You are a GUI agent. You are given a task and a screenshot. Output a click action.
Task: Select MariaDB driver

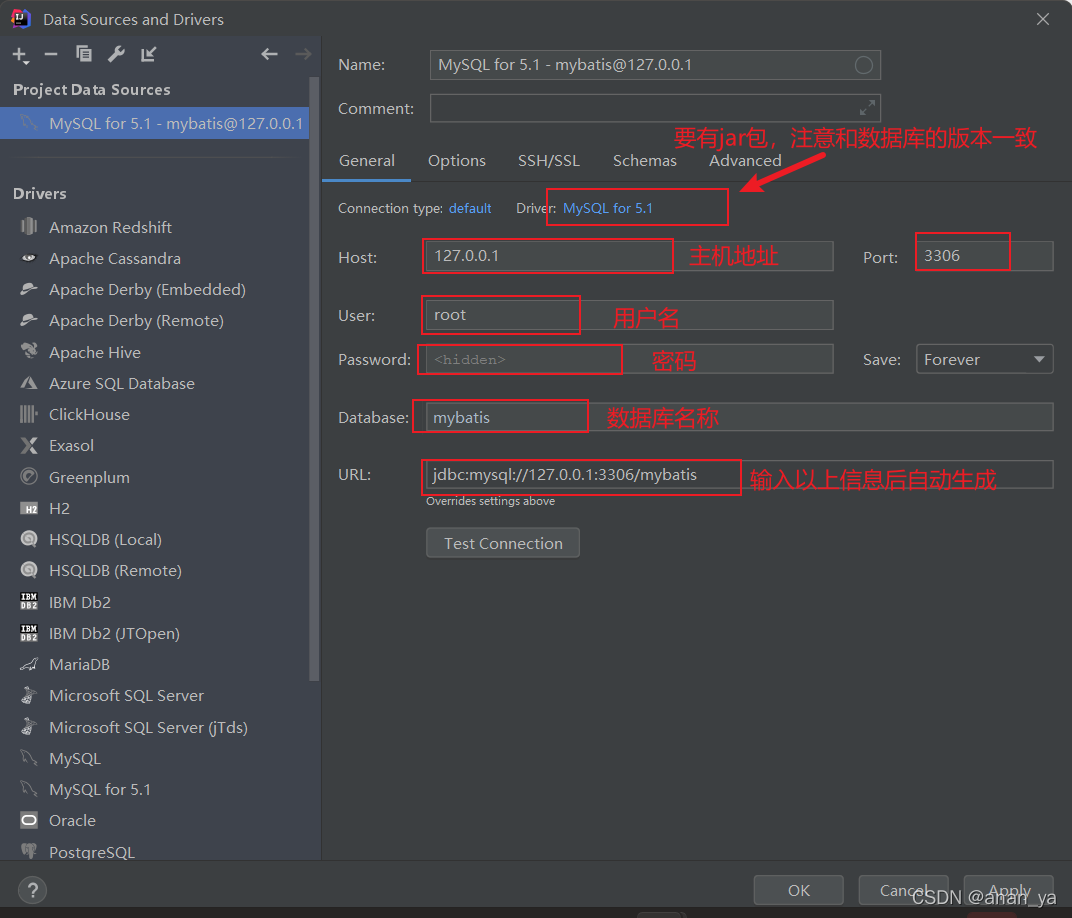(x=79, y=664)
